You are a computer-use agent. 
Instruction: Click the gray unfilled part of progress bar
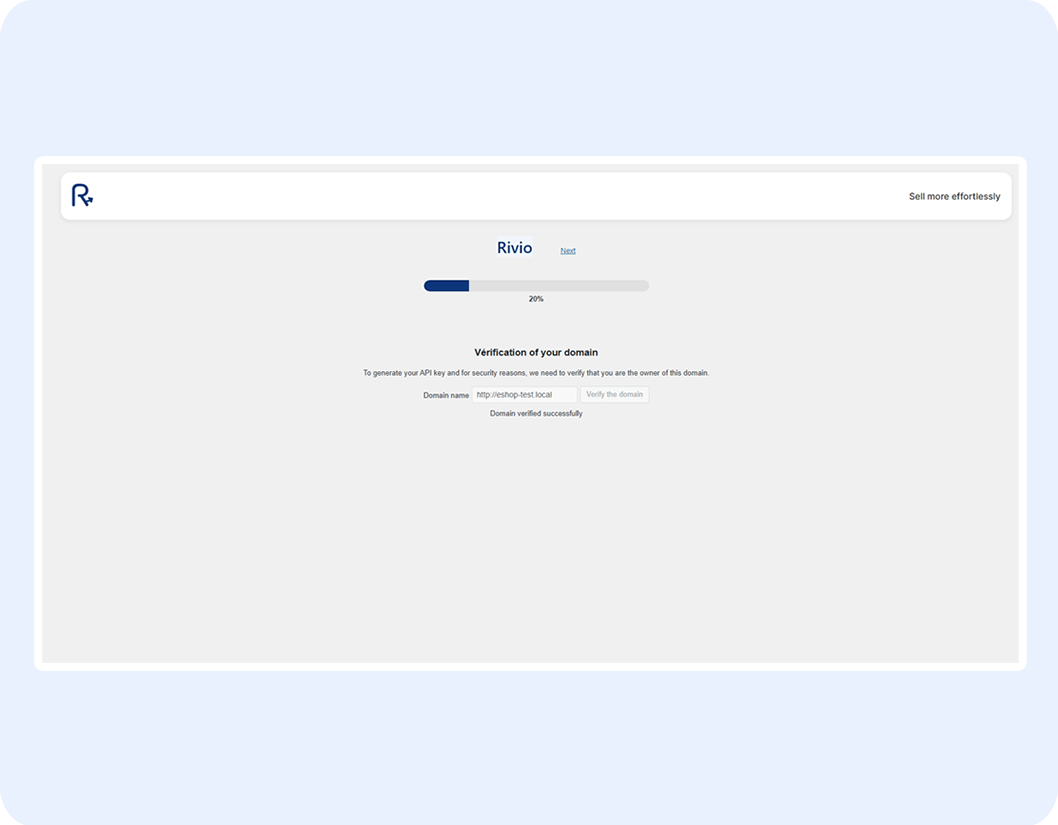click(x=560, y=286)
